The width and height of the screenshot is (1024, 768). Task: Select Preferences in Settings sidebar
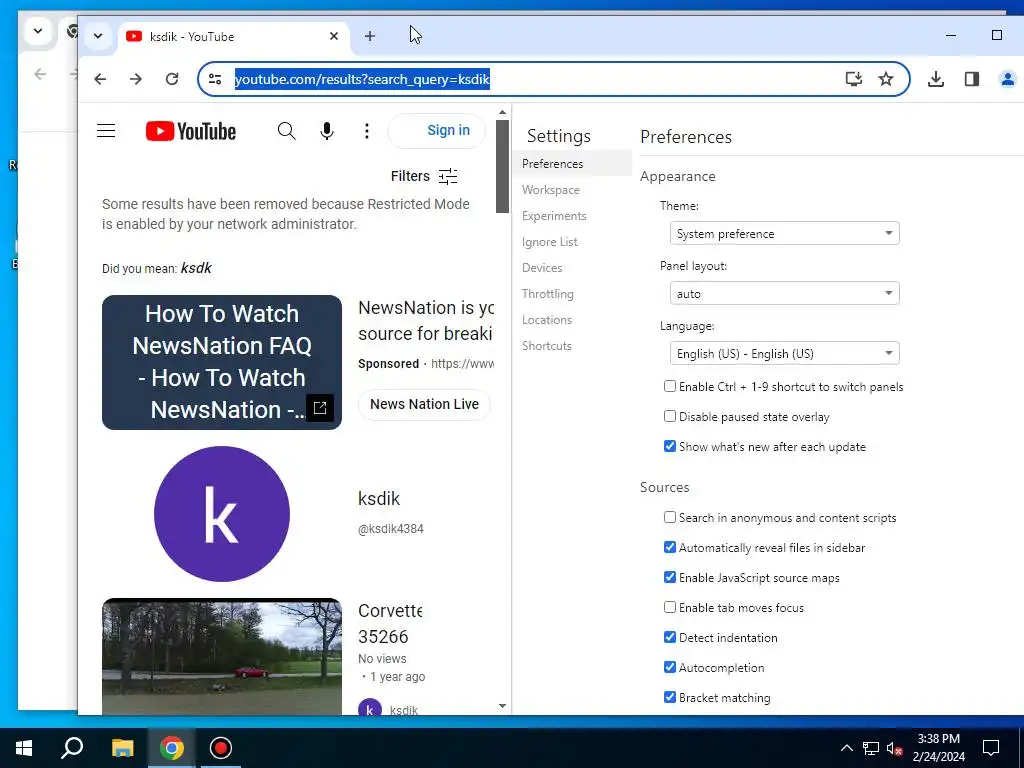pyautogui.click(x=573, y=163)
